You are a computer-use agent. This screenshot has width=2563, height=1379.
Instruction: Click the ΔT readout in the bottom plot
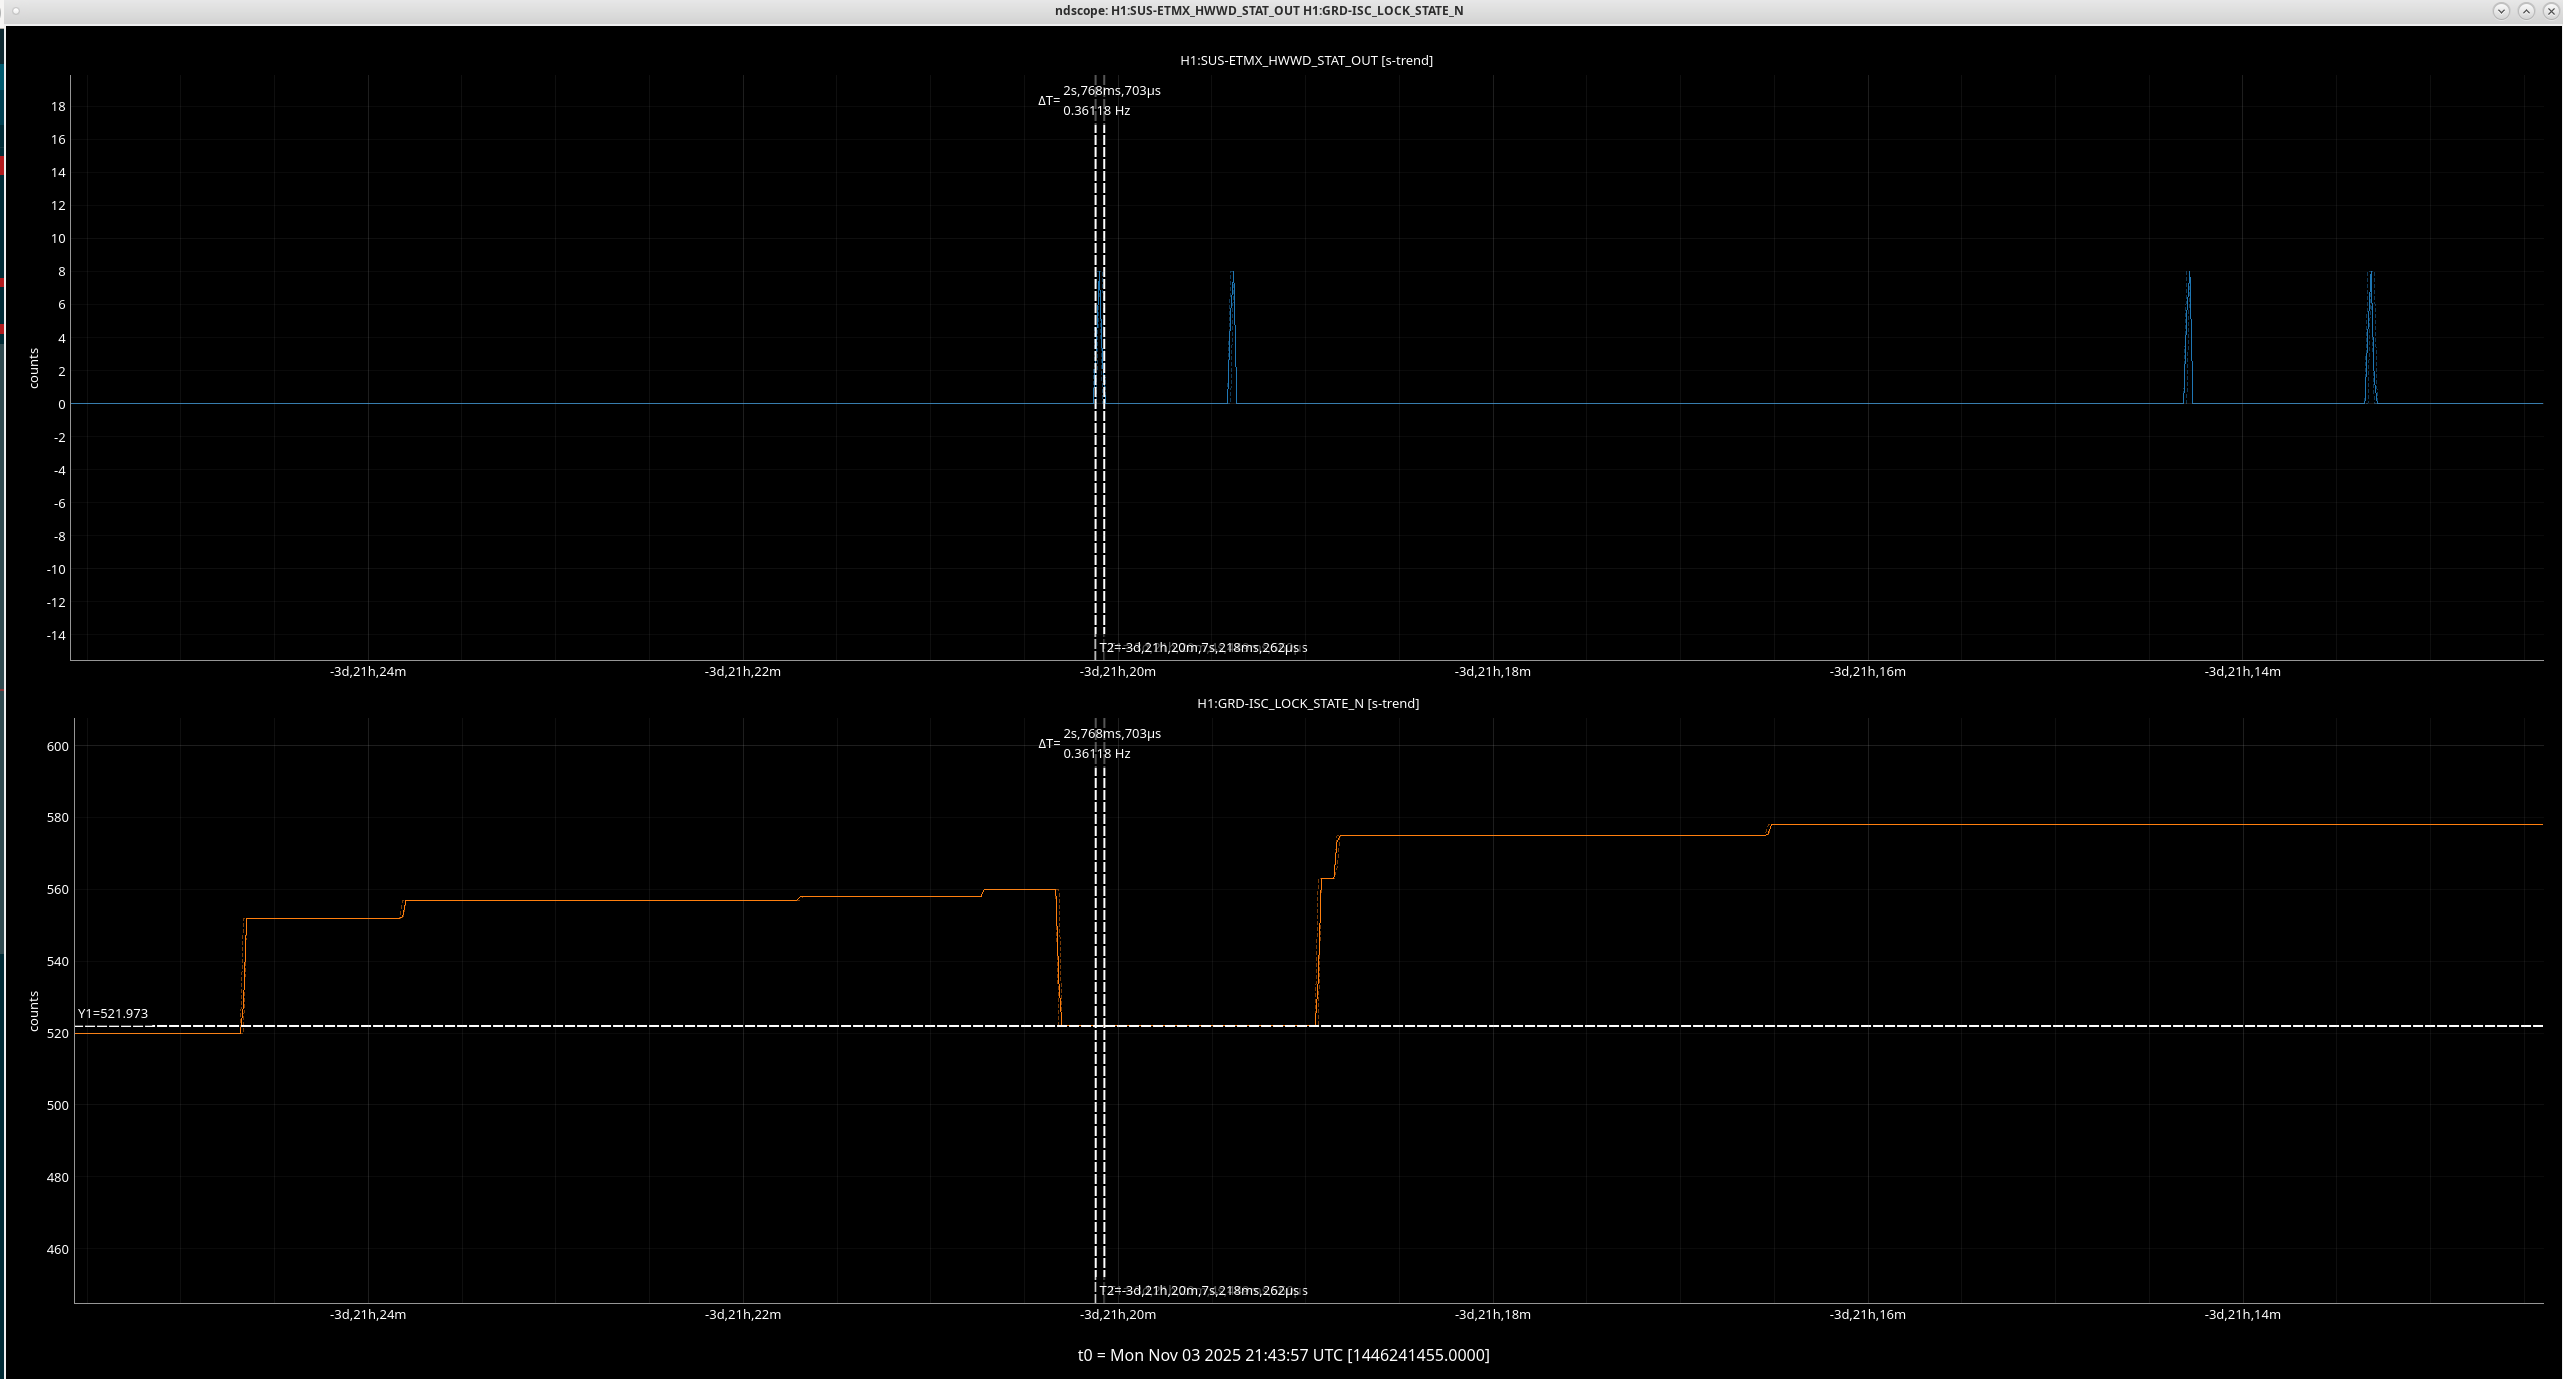coord(1100,743)
